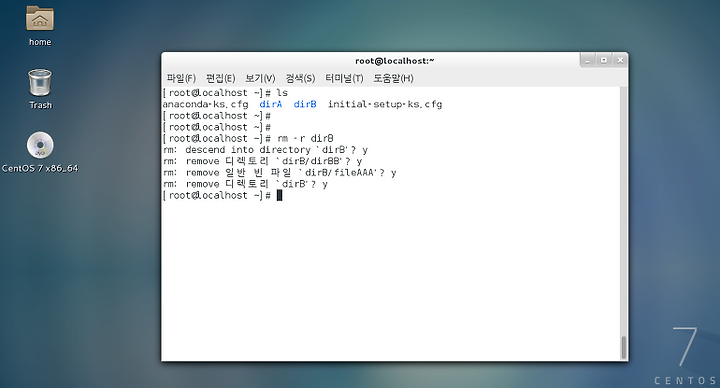The width and height of the screenshot is (720, 388).
Task: Open the 편집(E) menu
Action: tap(220, 79)
